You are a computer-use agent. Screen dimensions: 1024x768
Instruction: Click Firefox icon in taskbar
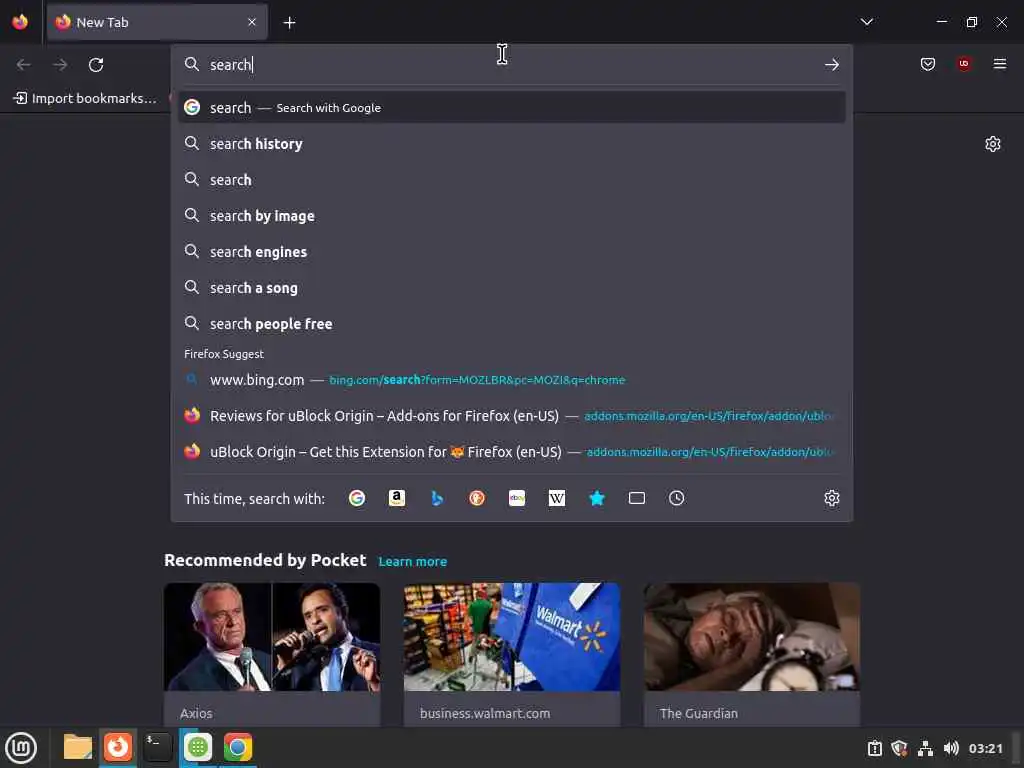118,747
